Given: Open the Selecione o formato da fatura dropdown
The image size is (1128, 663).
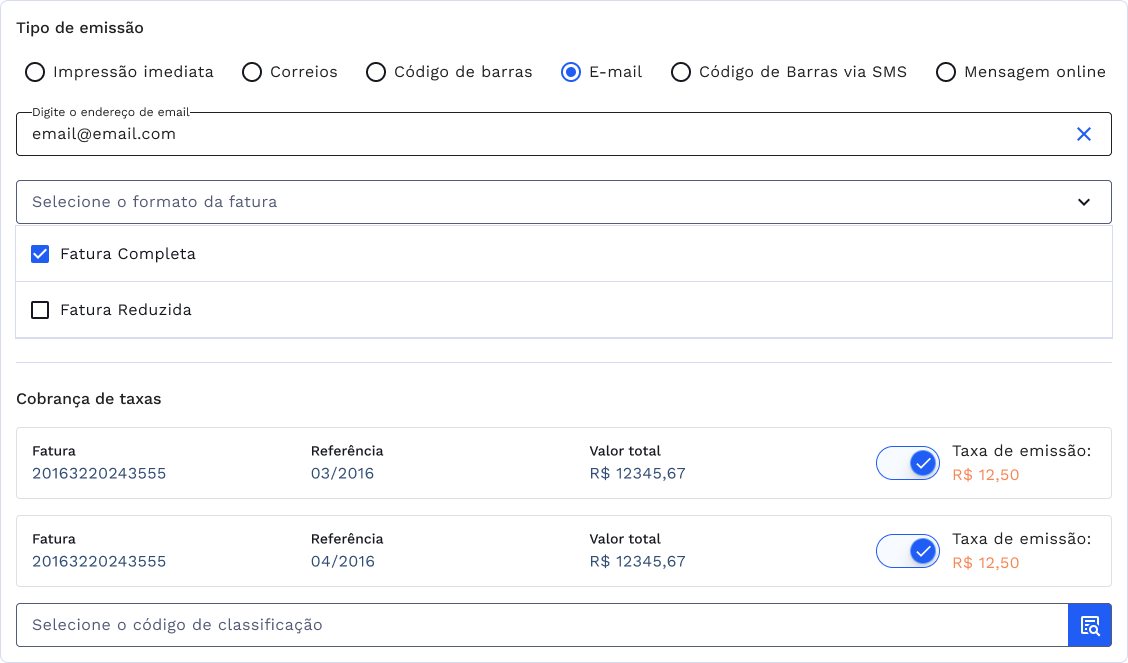Looking at the screenshot, I should (x=540, y=202).
